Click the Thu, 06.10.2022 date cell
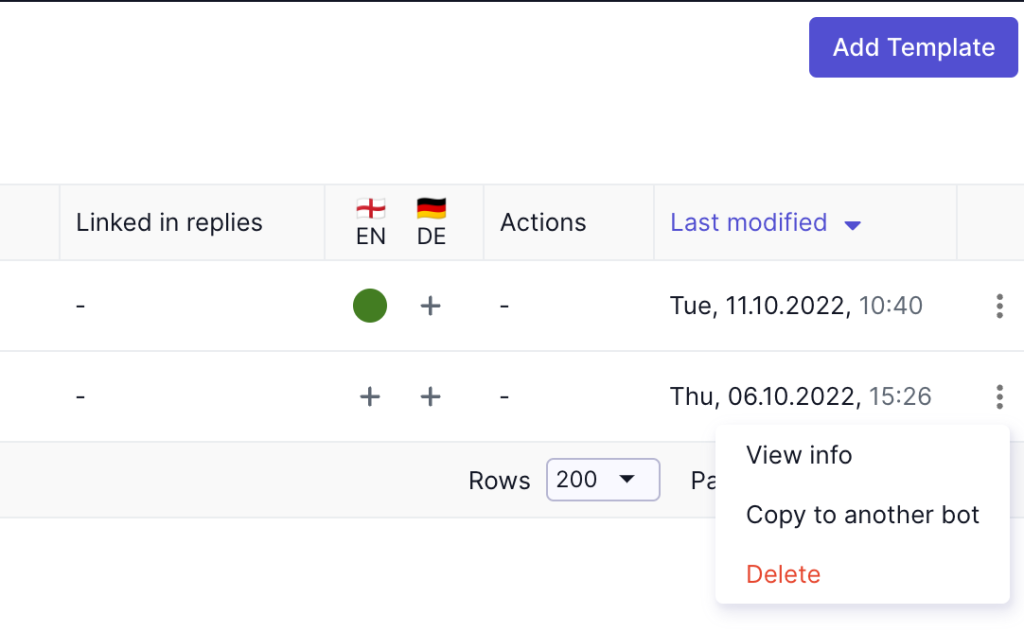Screen dimensions: 1024x632 (x=801, y=396)
